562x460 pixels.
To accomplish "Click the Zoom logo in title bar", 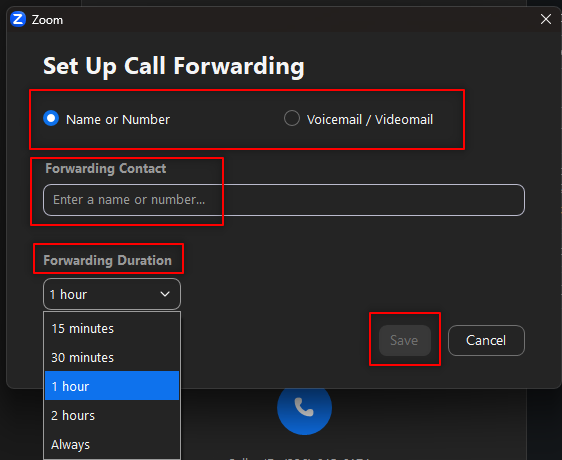I will [18, 19].
